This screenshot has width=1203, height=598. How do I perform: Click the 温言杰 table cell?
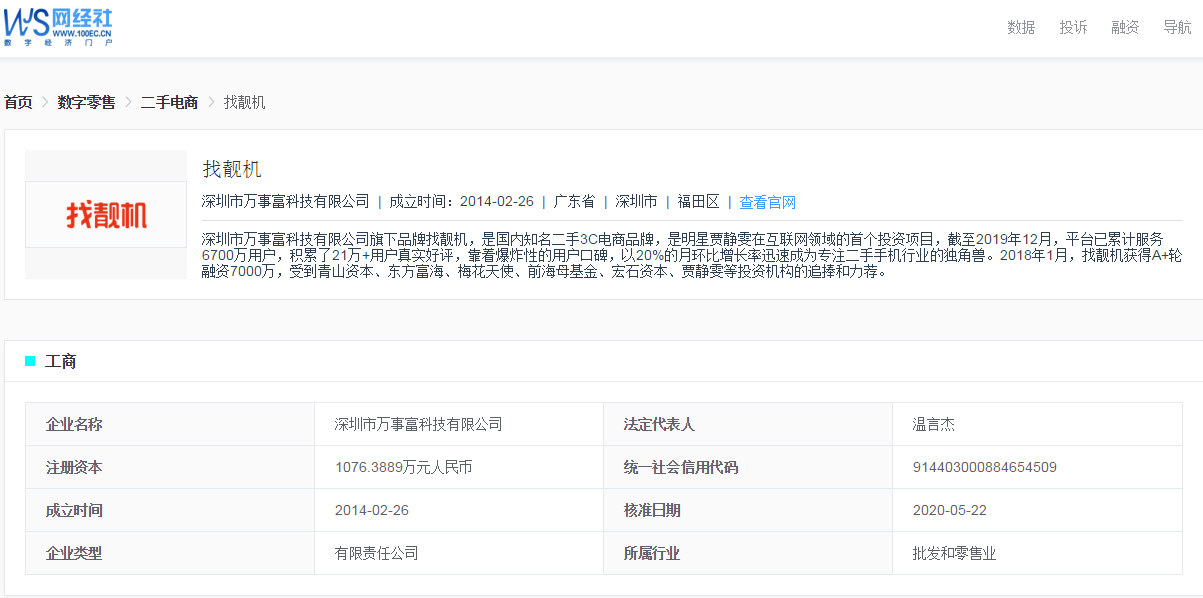coord(934,424)
